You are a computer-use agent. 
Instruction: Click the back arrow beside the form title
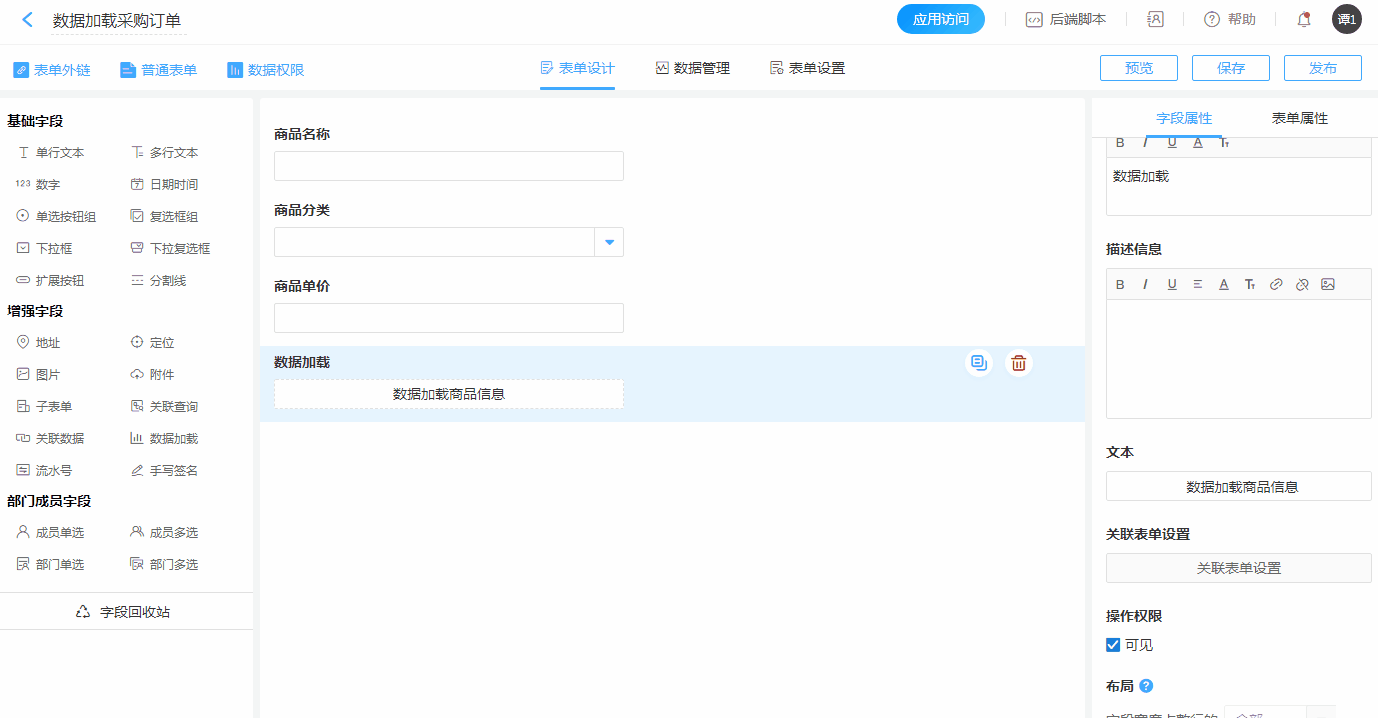point(27,20)
